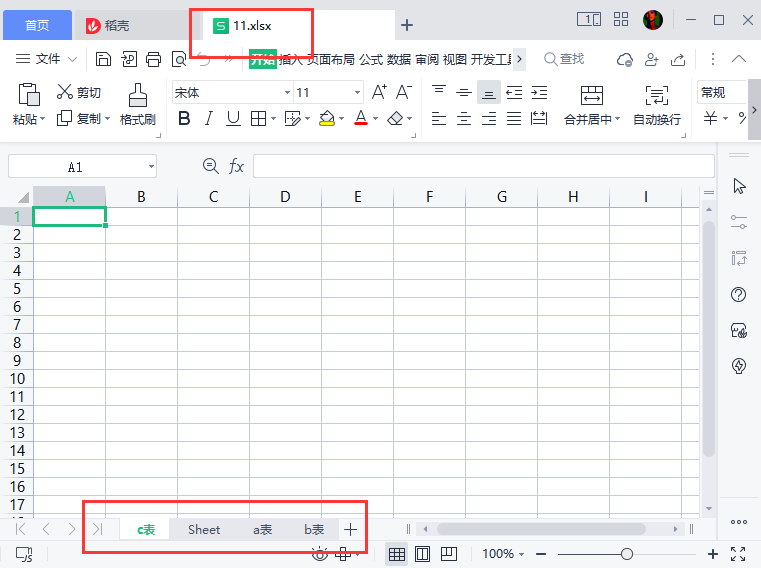The width and height of the screenshot is (761, 568).
Task: Toggle Underline formatting
Action: coord(233,118)
